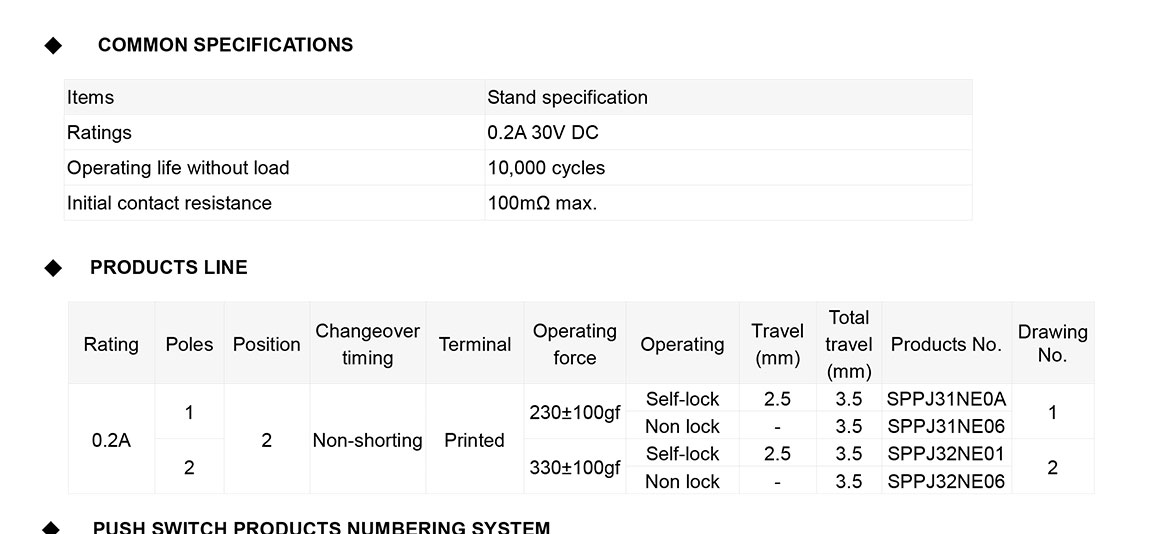Select the PRODUCTS LINE heading

(168, 268)
